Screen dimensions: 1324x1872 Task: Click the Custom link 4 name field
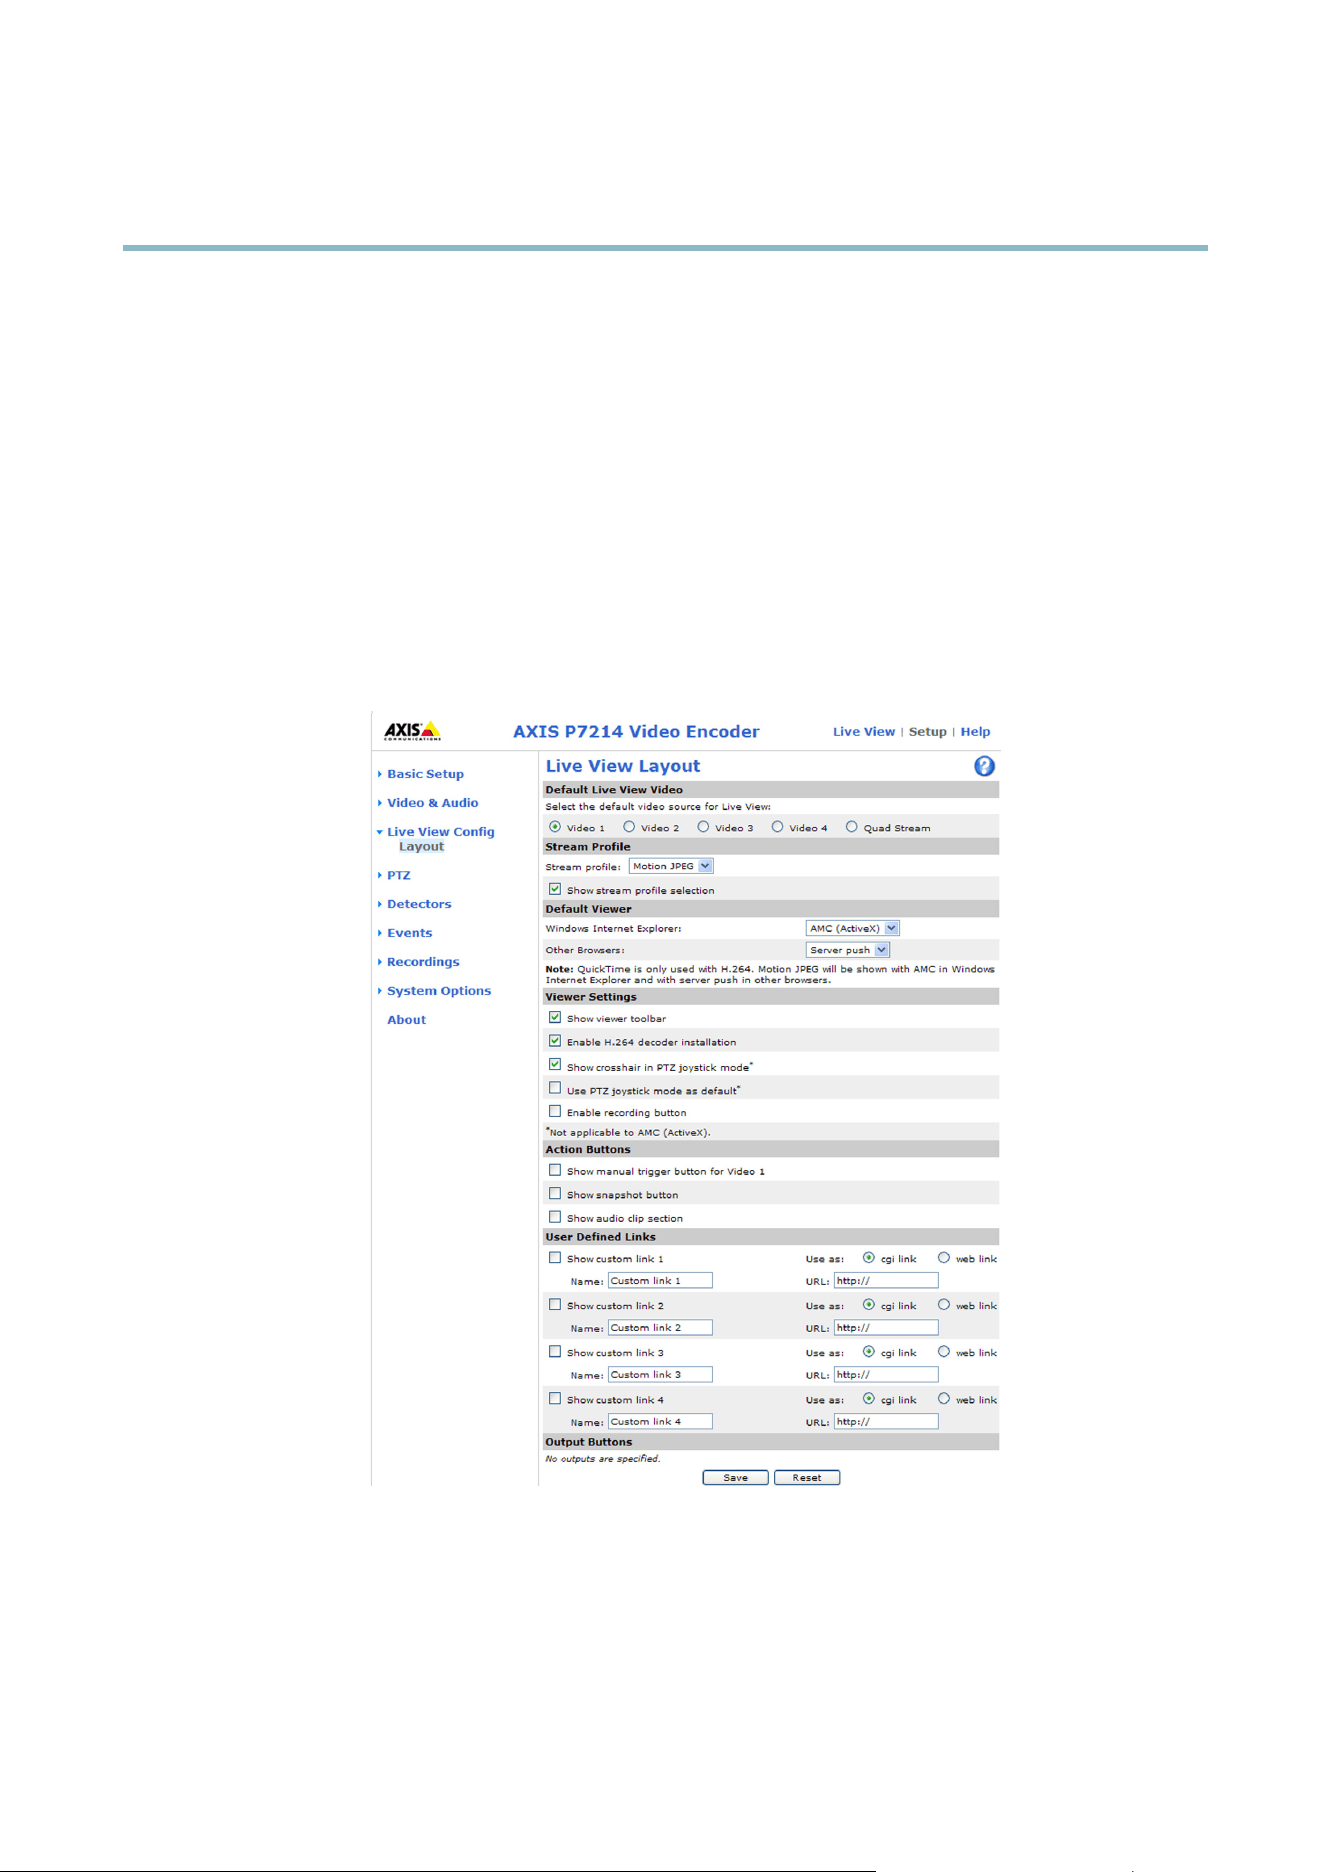660,1421
